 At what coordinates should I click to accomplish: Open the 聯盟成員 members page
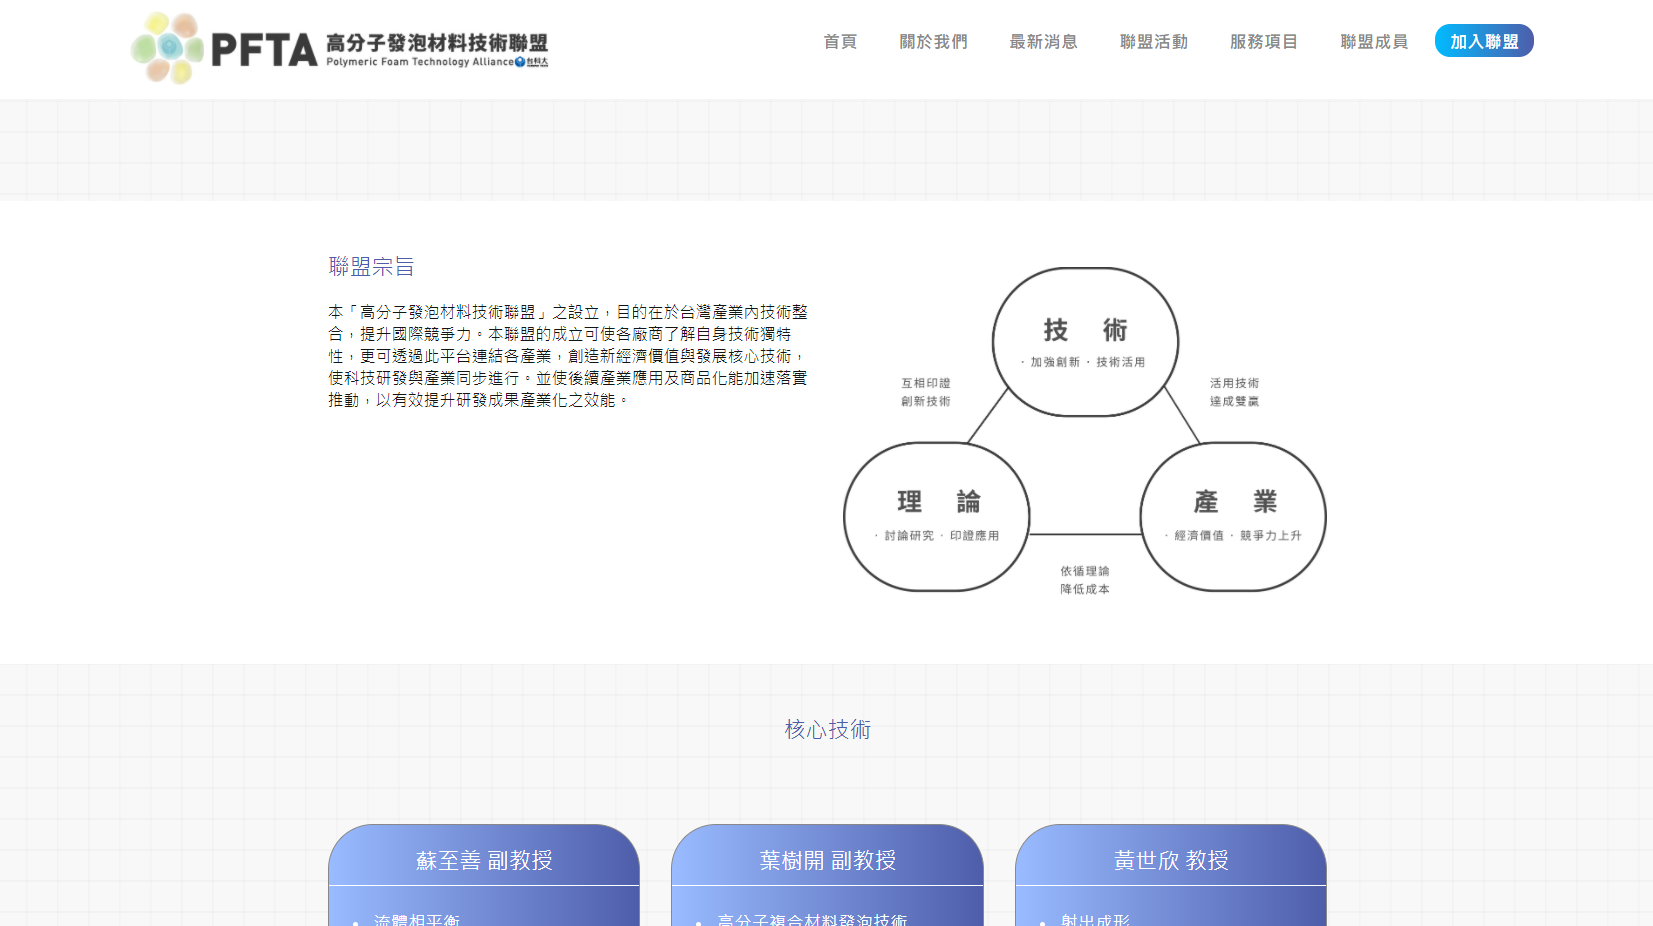1374,42
